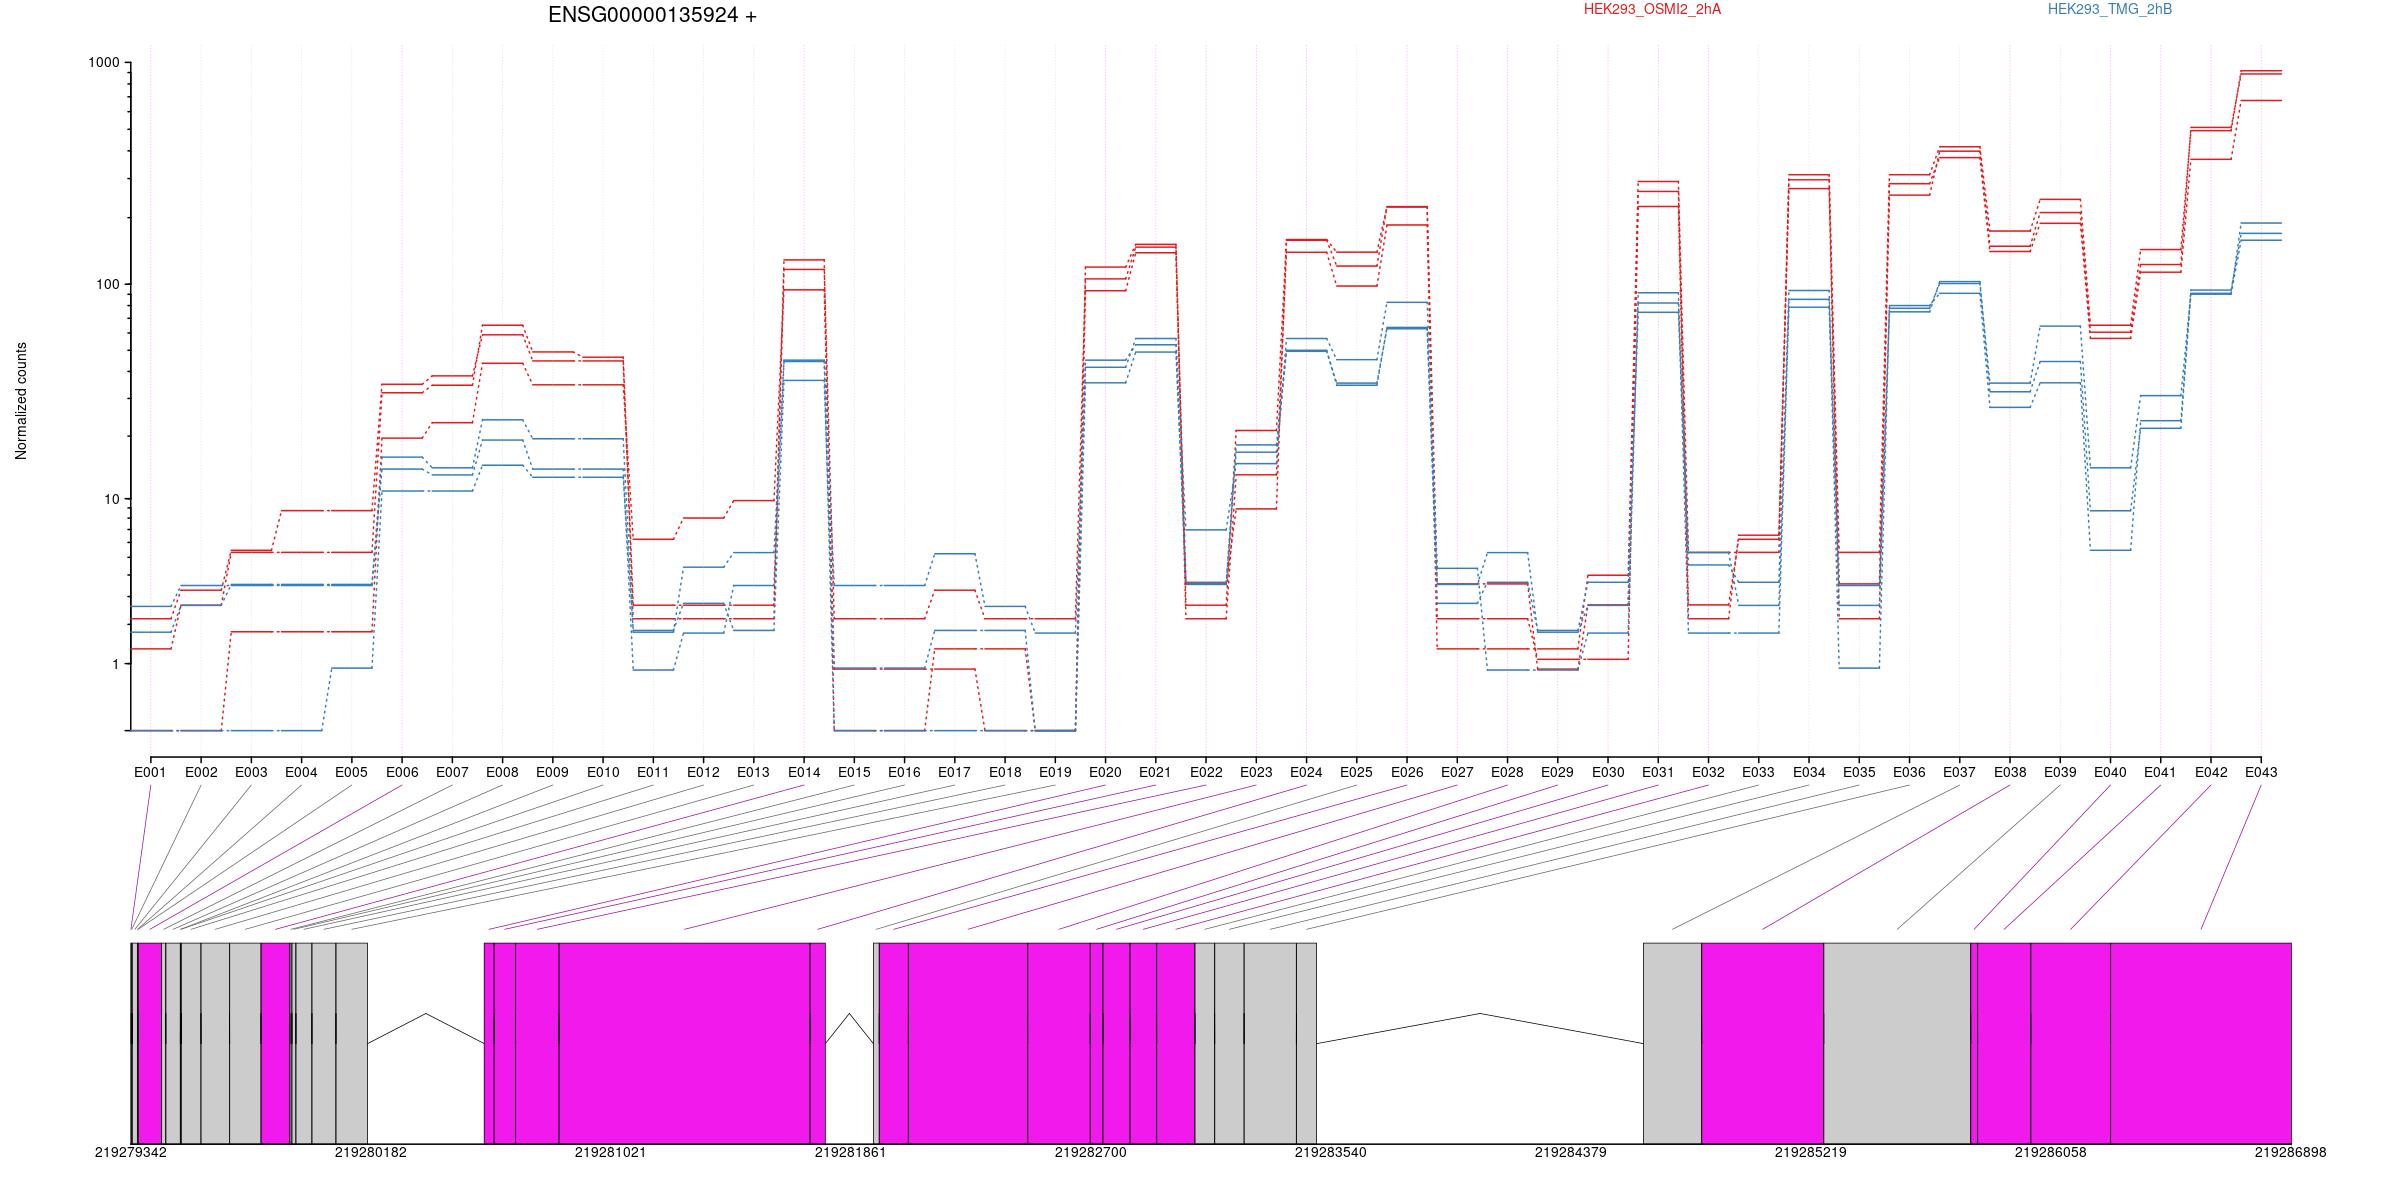
Task: Click the gene title ENSG00000135924 +
Action: (652, 15)
